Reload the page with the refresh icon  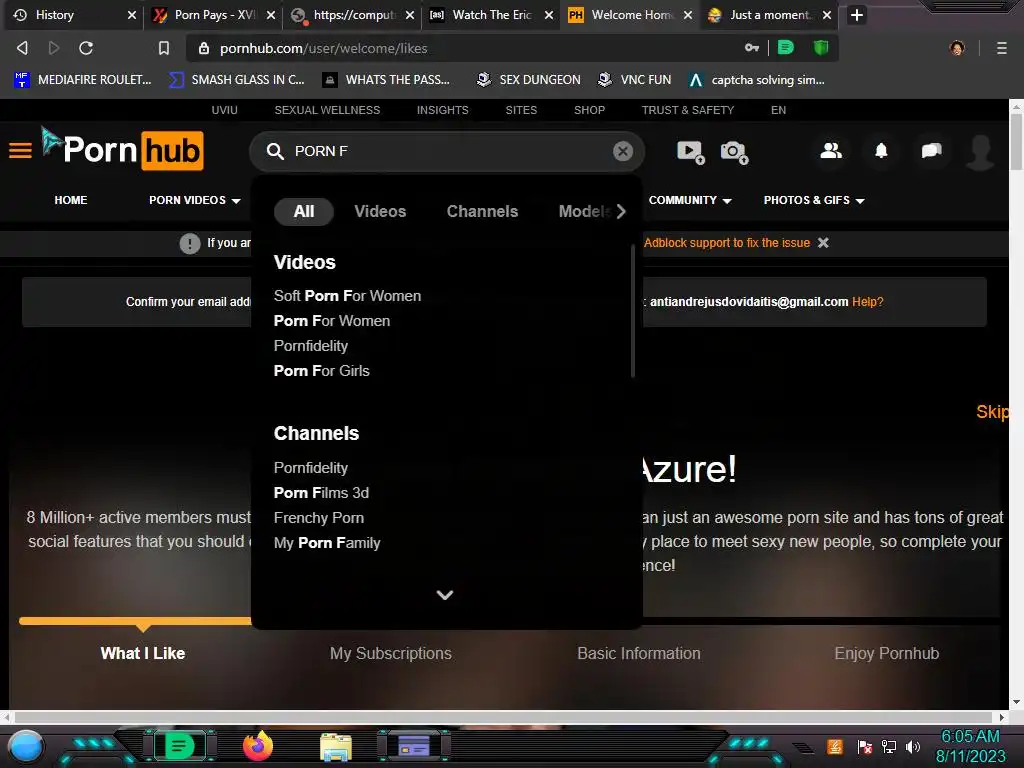click(x=86, y=48)
